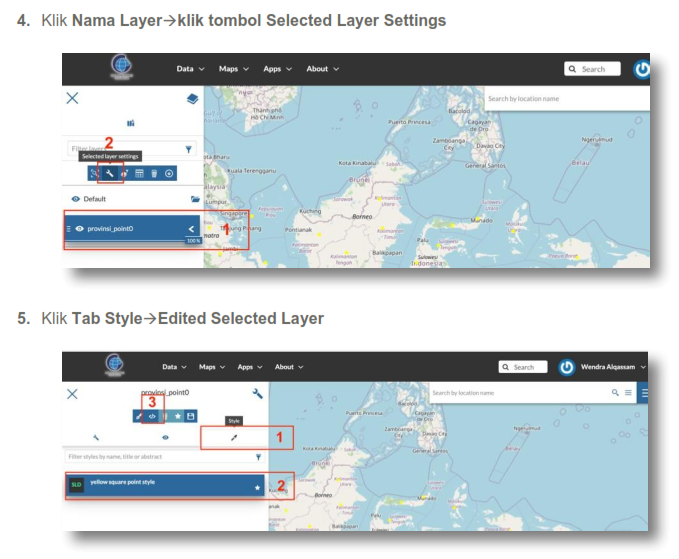Open the Style tab with brush icon

234,437
